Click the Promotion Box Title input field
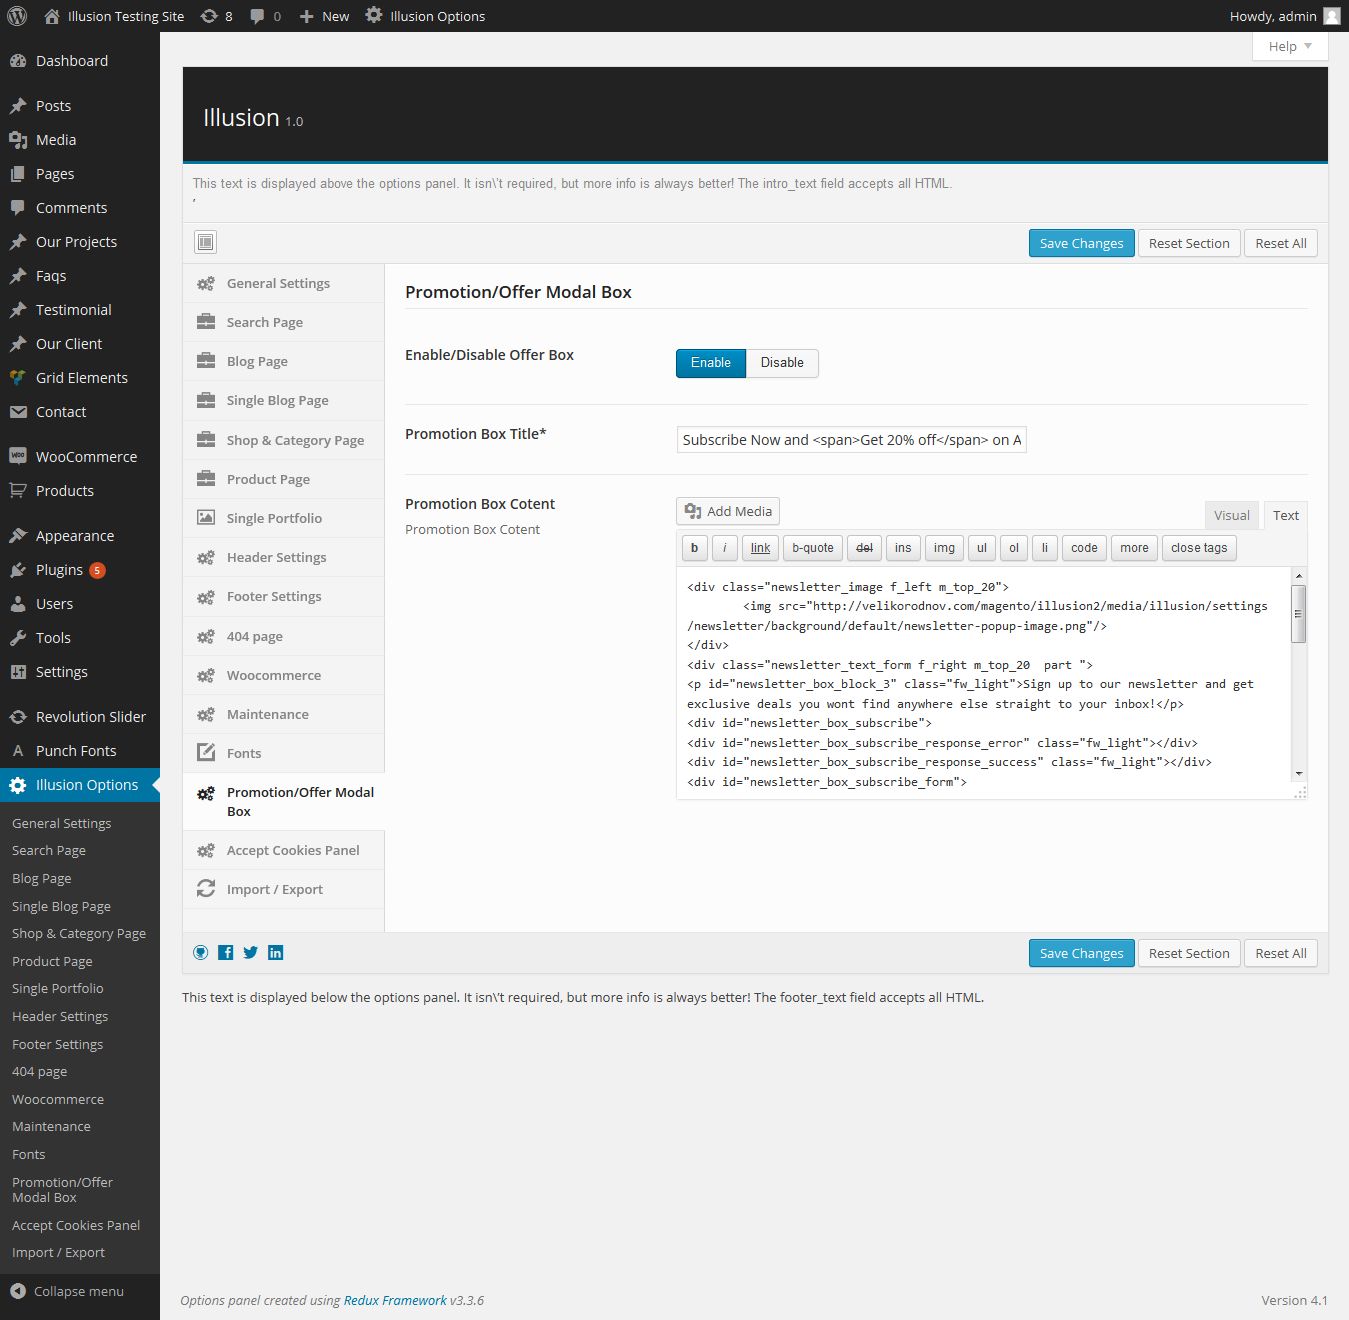The width and height of the screenshot is (1349, 1320). (852, 440)
